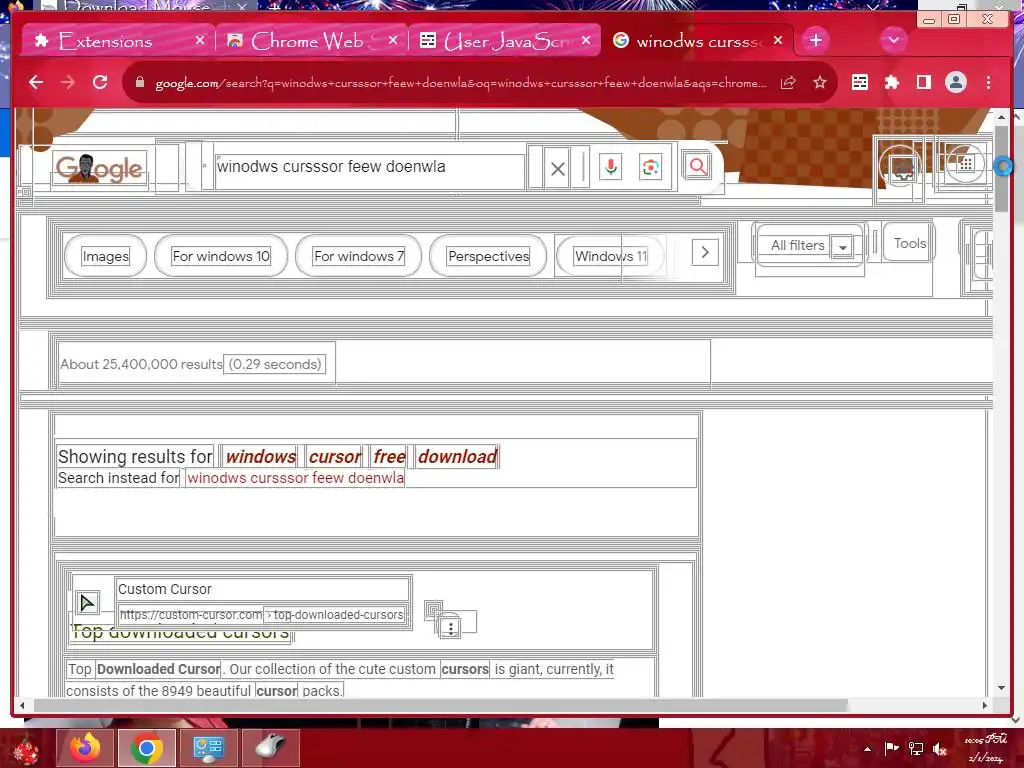The height and width of the screenshot is (768, 1024).
Task: Show more filter chips with arrow
Action: coord(705,252)
